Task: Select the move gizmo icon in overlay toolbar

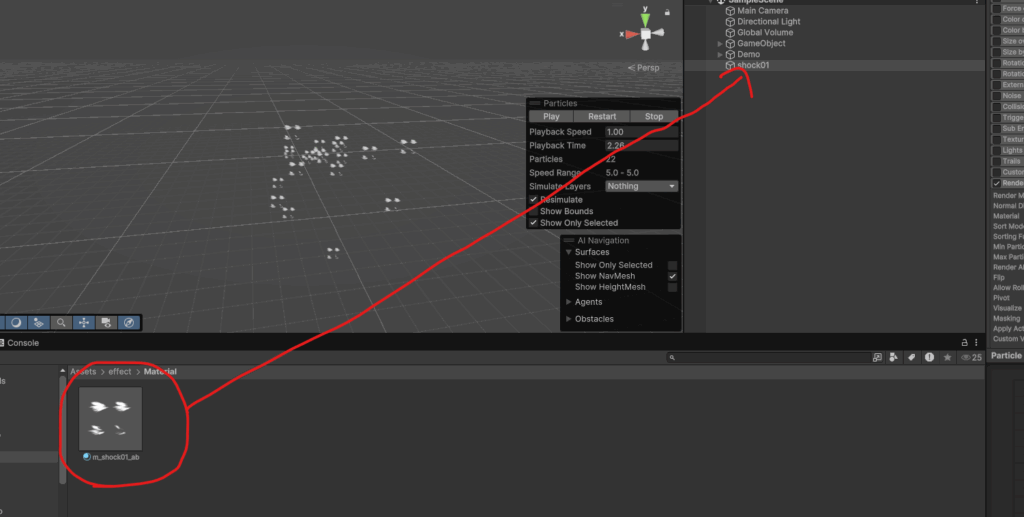Action: click(84, 323)
